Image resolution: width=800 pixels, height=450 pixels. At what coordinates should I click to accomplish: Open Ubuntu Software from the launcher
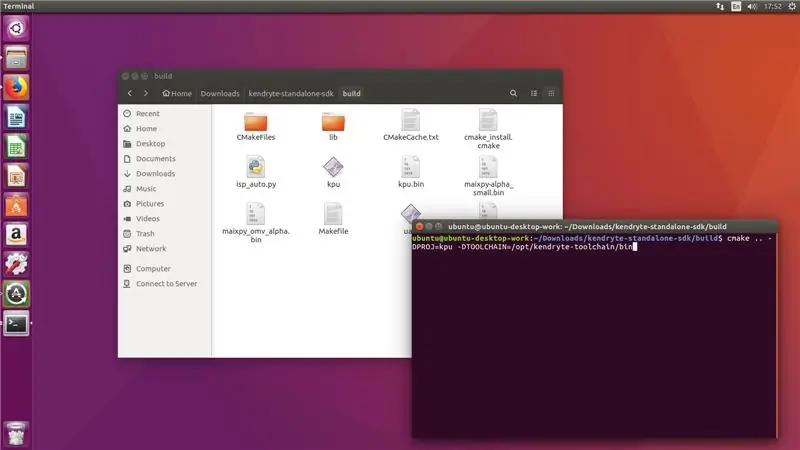16,206
